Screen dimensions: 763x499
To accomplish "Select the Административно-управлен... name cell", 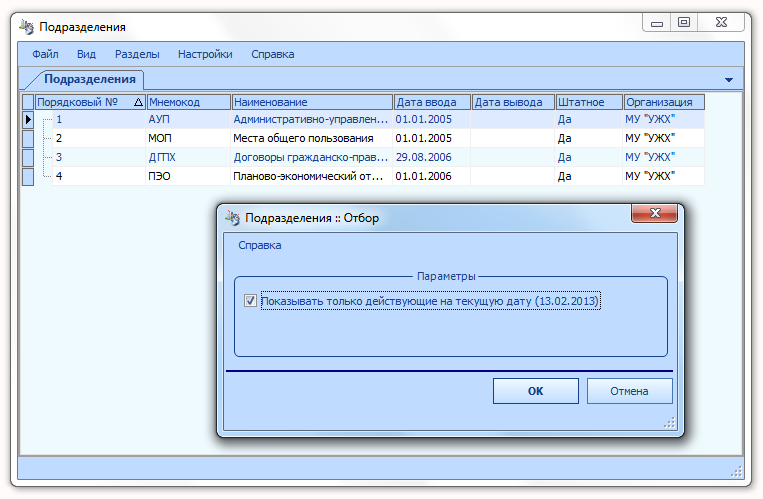I will [311, 119].
